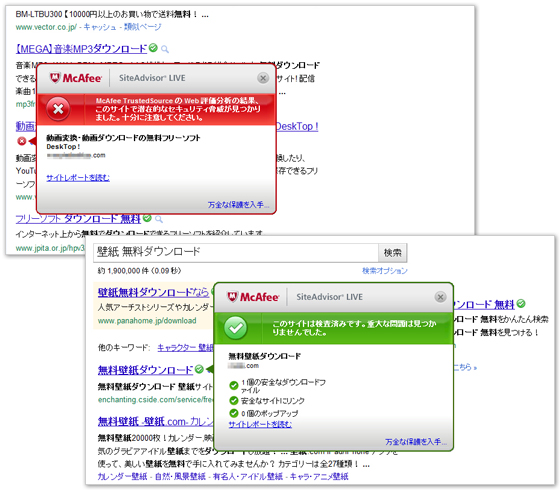Open サイトレポートを読む in red warning popup
The width and height of the screenshot is (560, 490).
[x=78, y=178]
